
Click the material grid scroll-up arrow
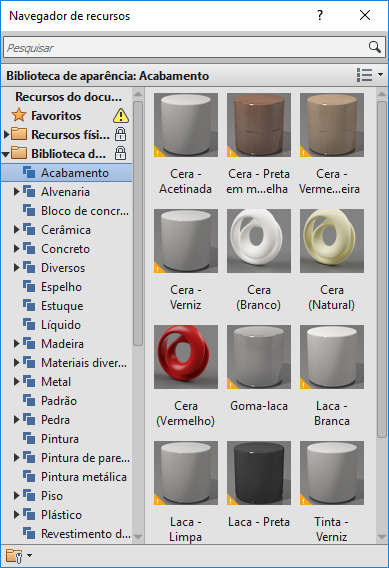tap(382, 94)
